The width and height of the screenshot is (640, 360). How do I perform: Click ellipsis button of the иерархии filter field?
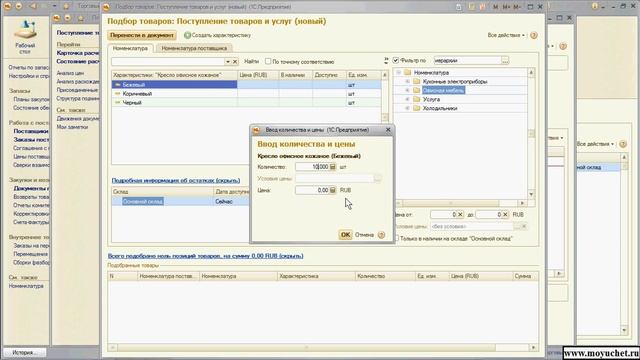click(505, 61)
